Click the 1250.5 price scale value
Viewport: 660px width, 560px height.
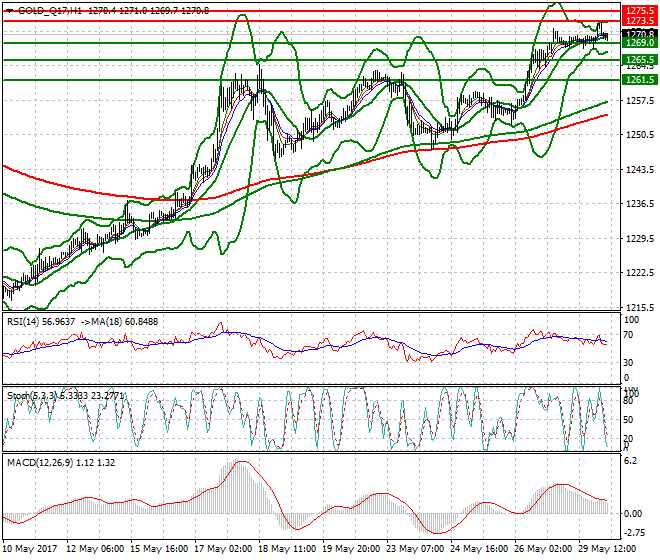(639, 135)
